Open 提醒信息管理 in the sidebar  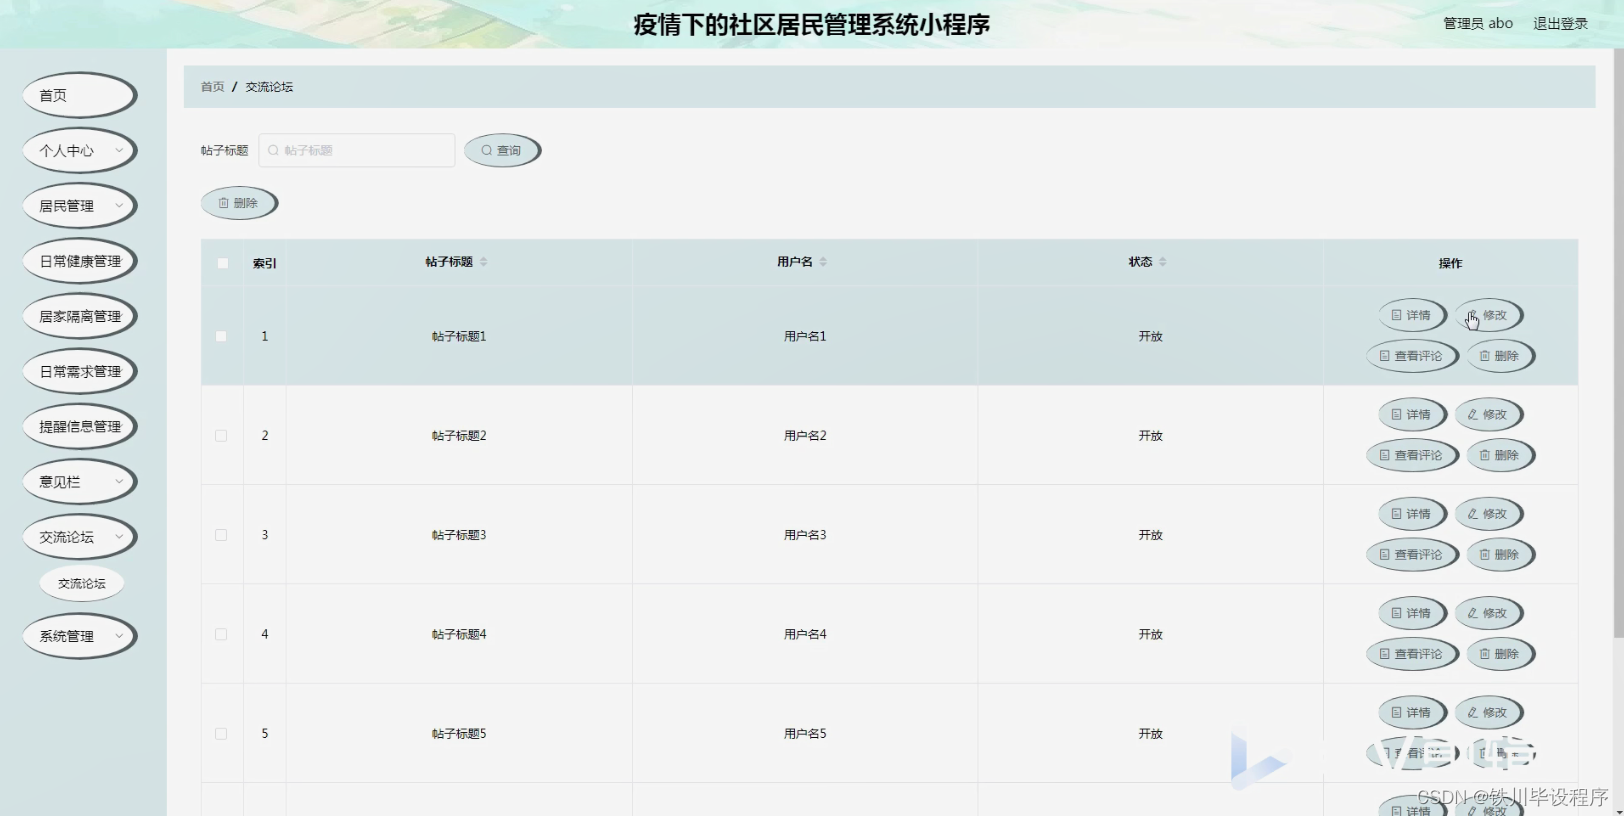pyautogui.click(x=79, y=426)
